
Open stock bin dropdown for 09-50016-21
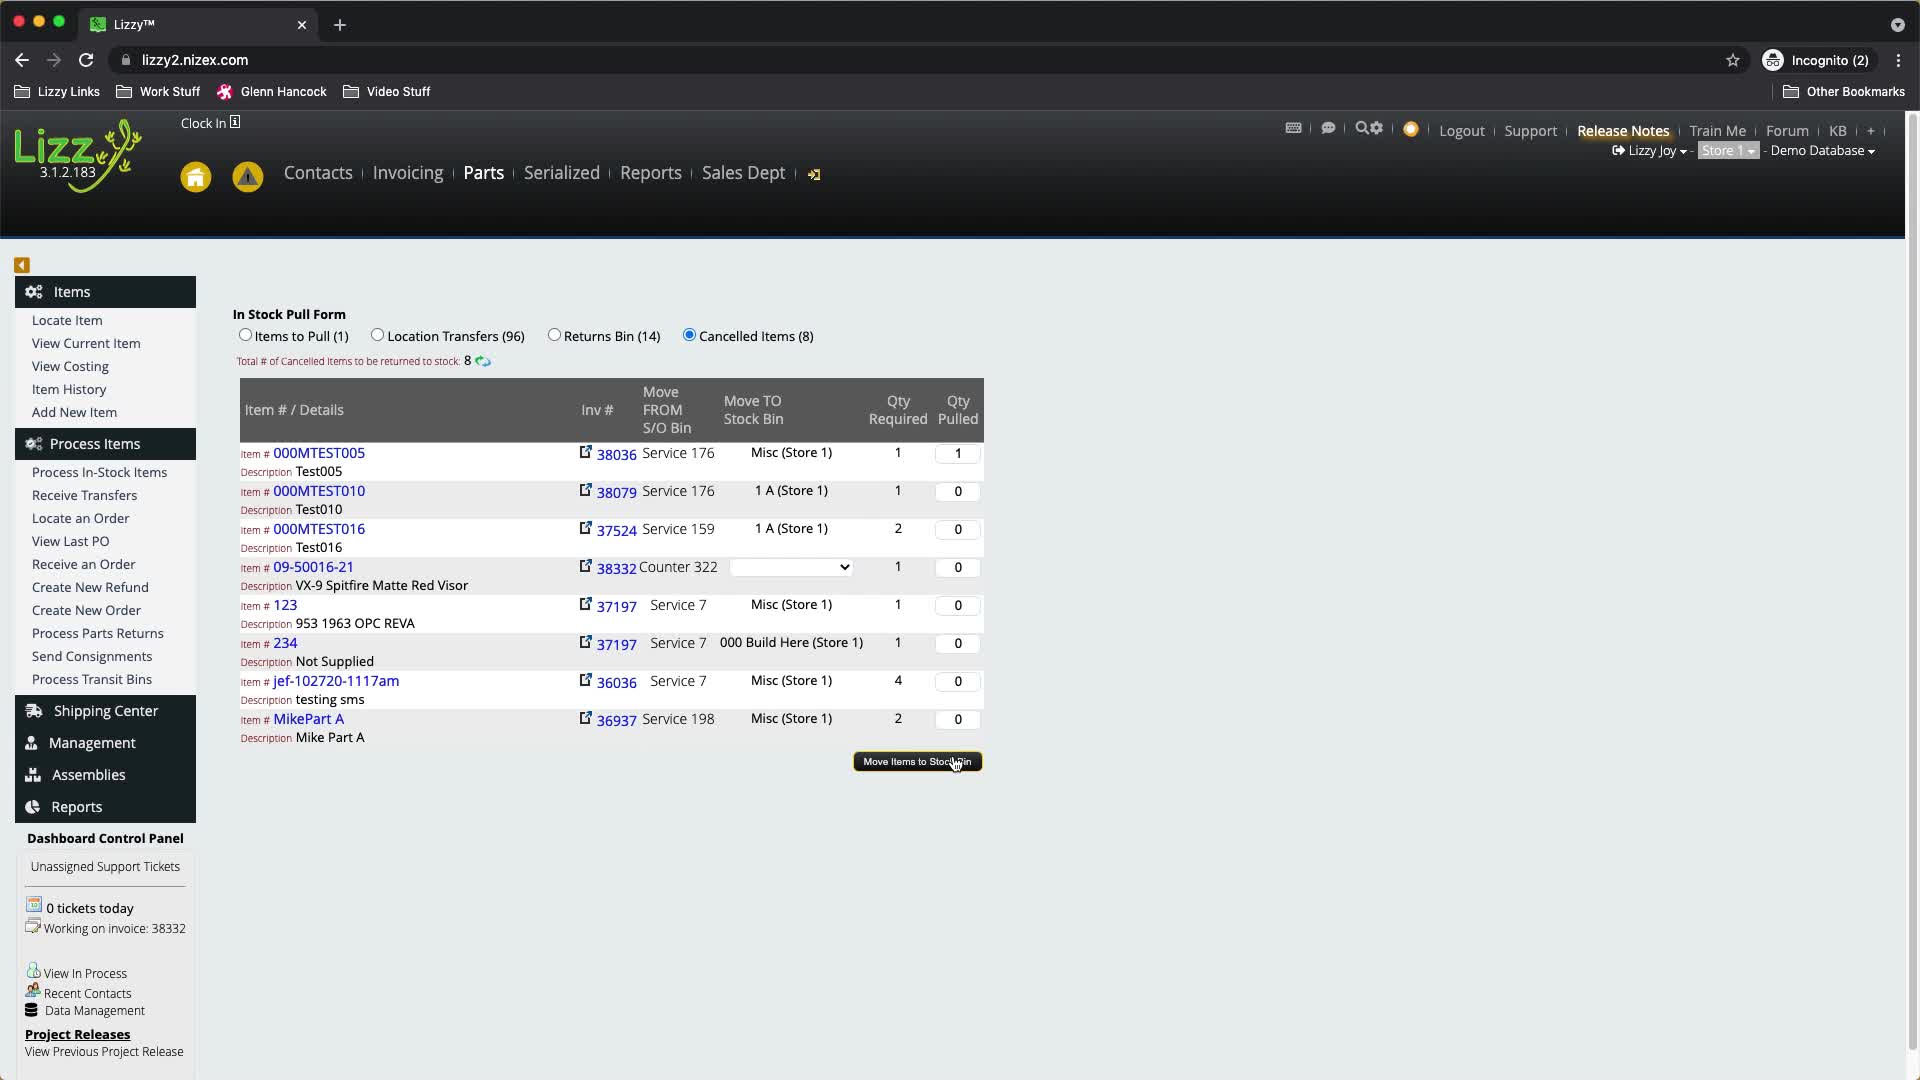790,567
